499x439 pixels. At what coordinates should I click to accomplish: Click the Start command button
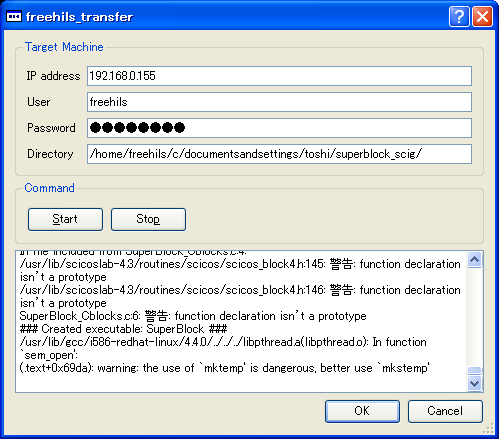(x=65, y=219)
